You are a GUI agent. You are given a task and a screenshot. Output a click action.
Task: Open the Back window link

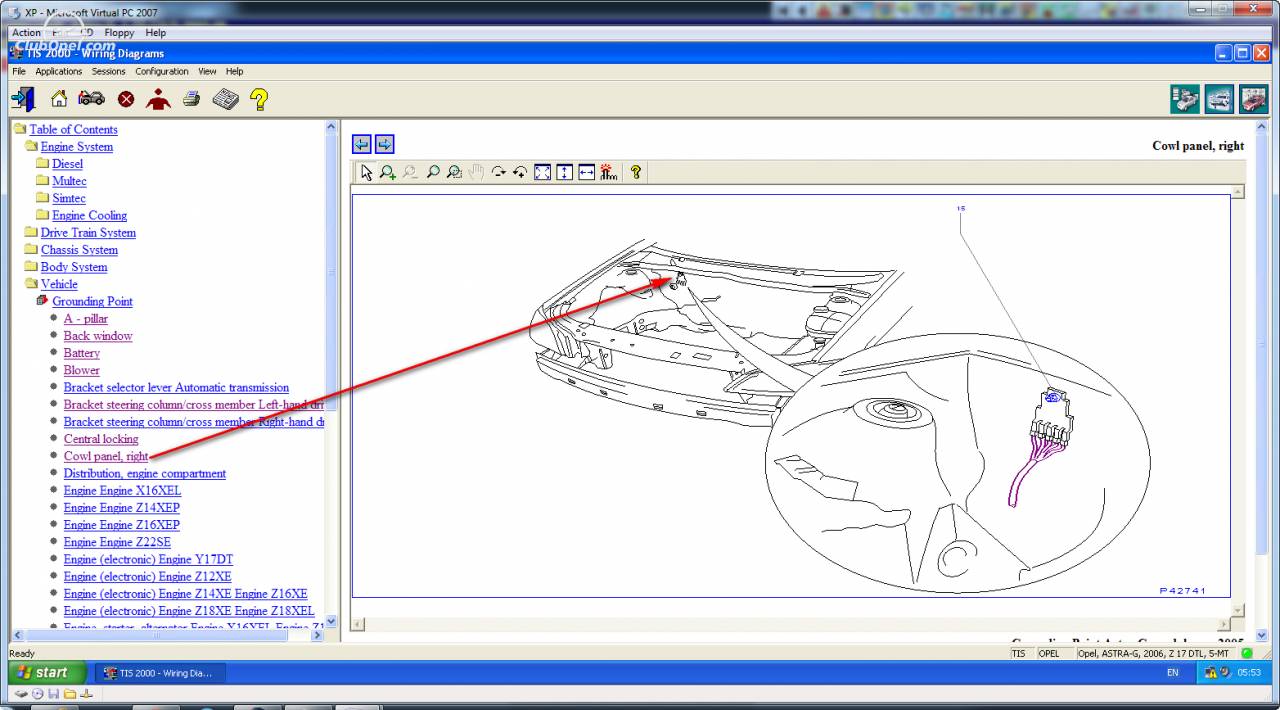pos(98,336)
